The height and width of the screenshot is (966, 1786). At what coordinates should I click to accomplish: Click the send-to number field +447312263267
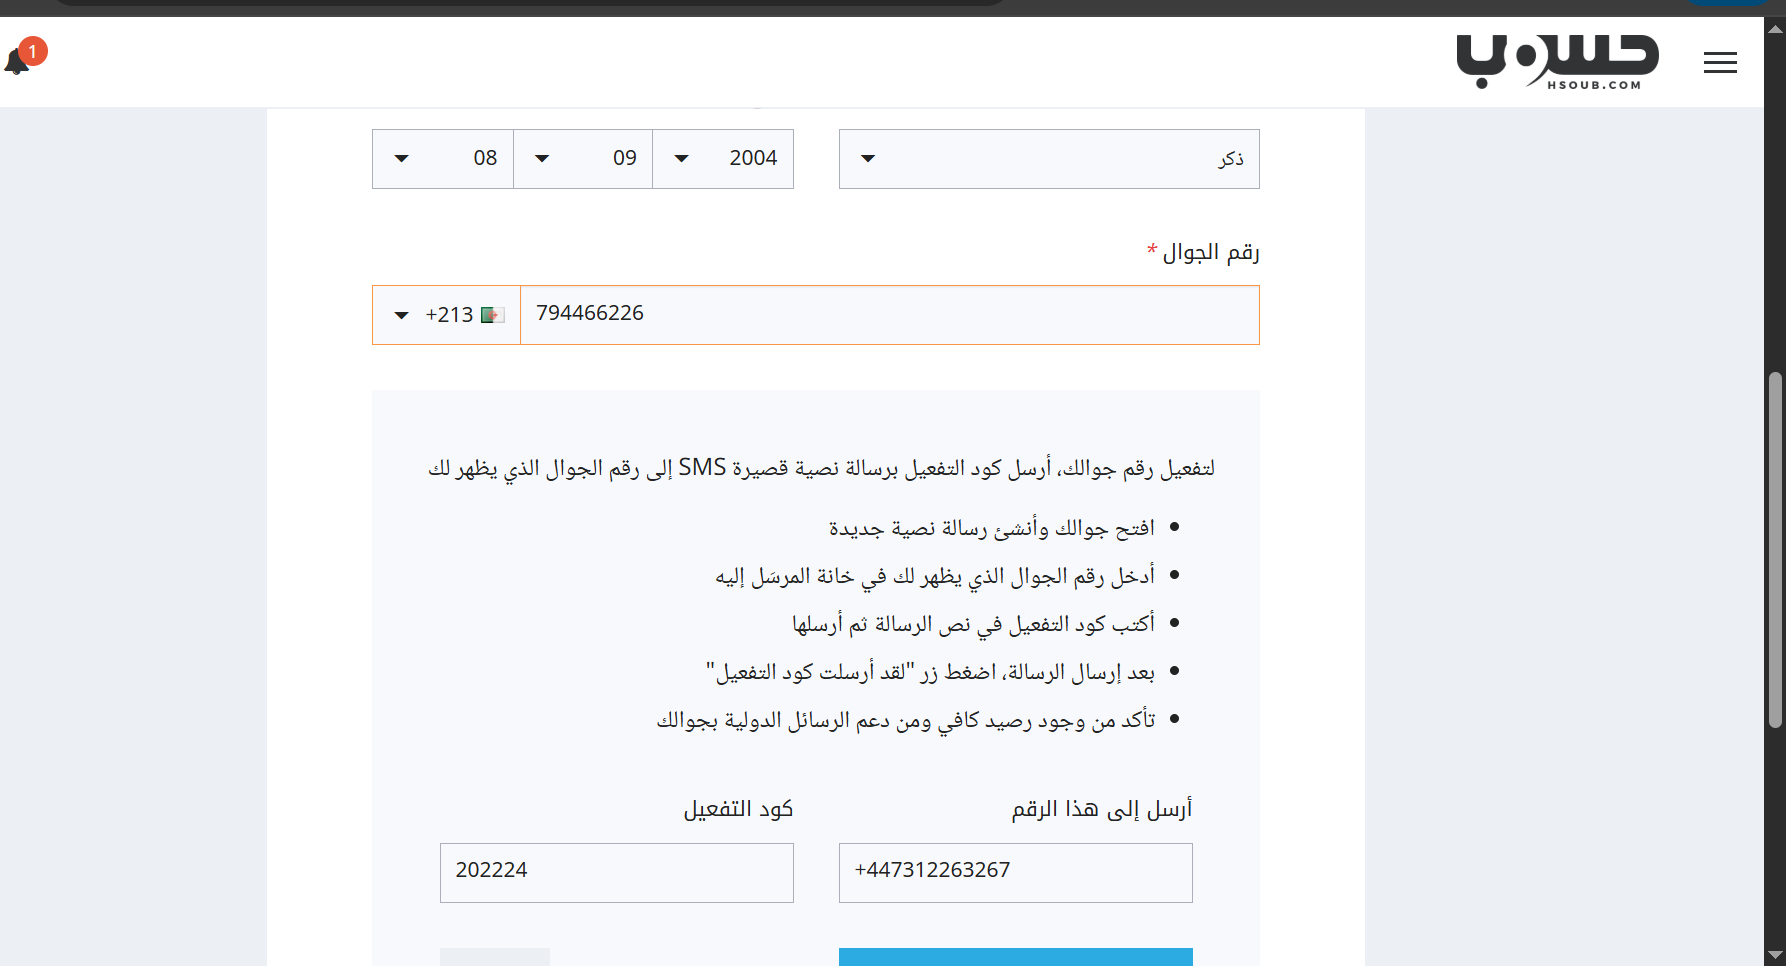[x=1015, y=872]
